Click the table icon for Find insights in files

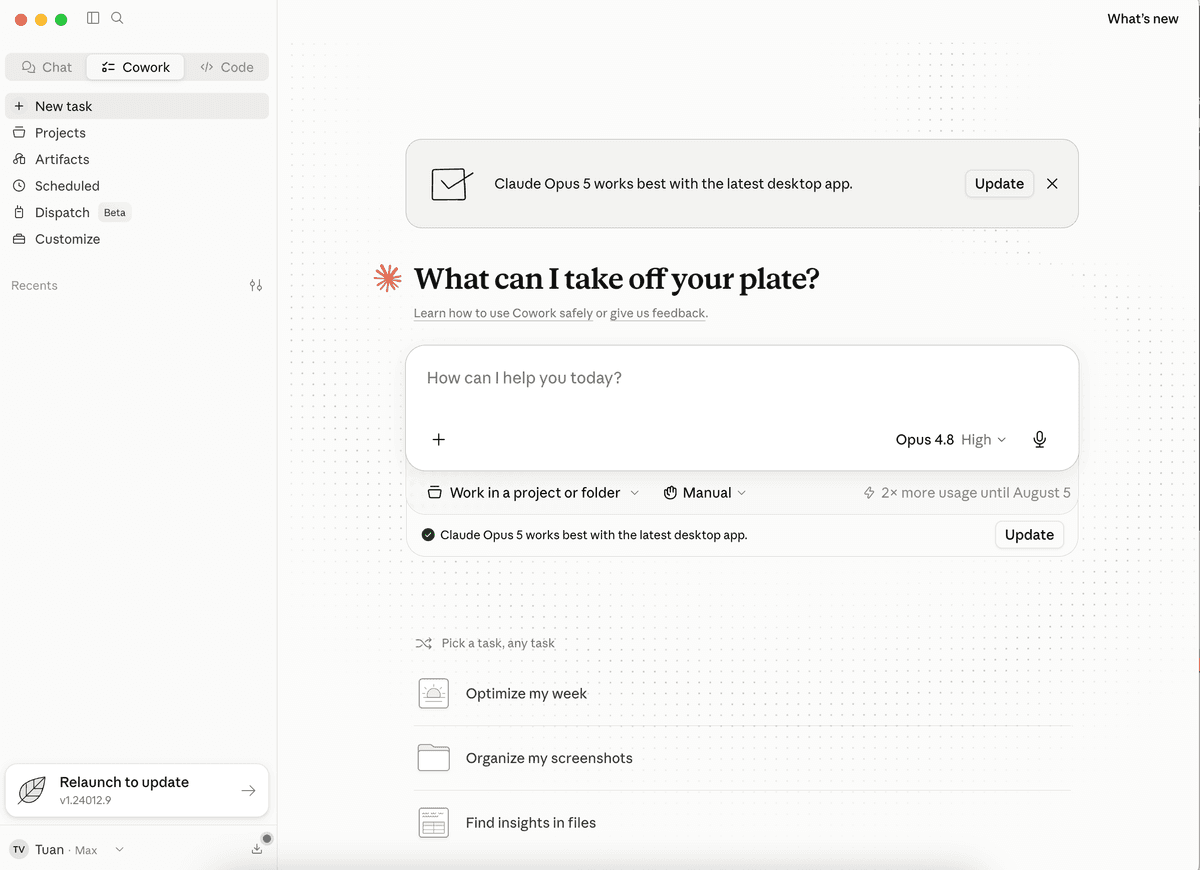(433, 823)
